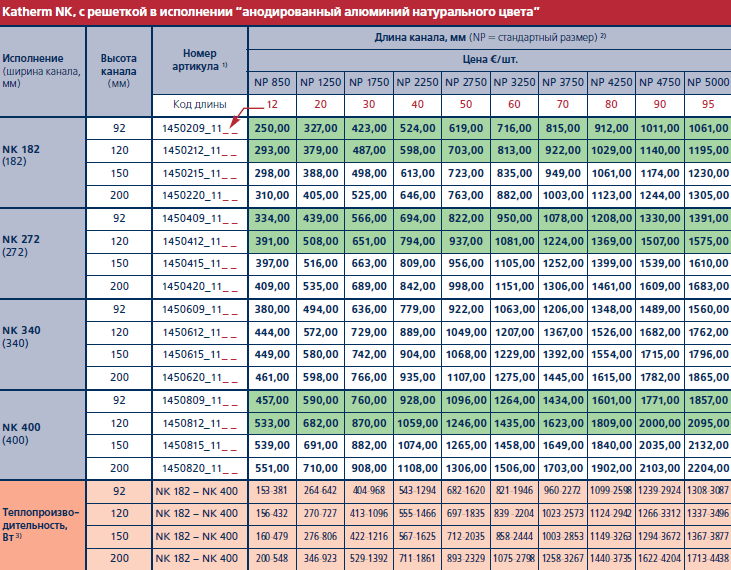Viewport: 731px width, 570px height.
Task: Select article number 1450415_11
Action: [200, 264]
